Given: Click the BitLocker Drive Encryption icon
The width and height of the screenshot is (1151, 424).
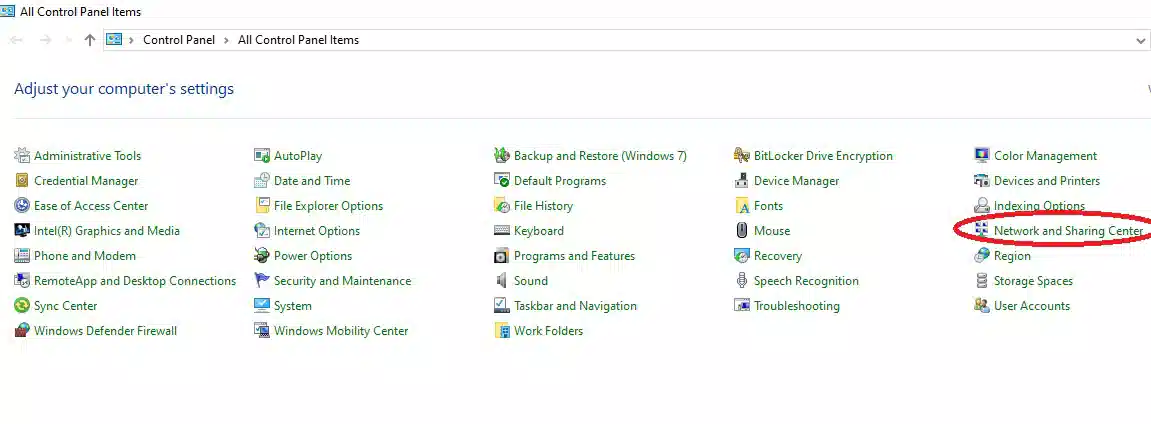Looking at the screenshot, I should (x=742, y=156).
